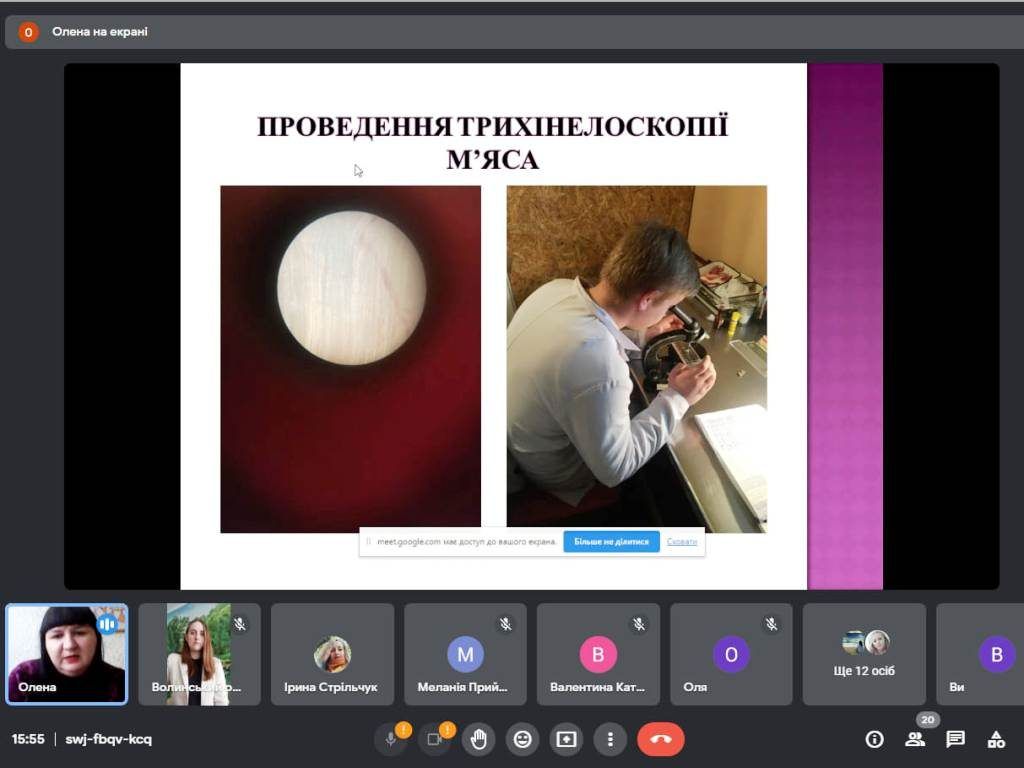Raise hand using the hand icon
Image resolution: width=1024 pixels, height=768 pixels.
479,739
